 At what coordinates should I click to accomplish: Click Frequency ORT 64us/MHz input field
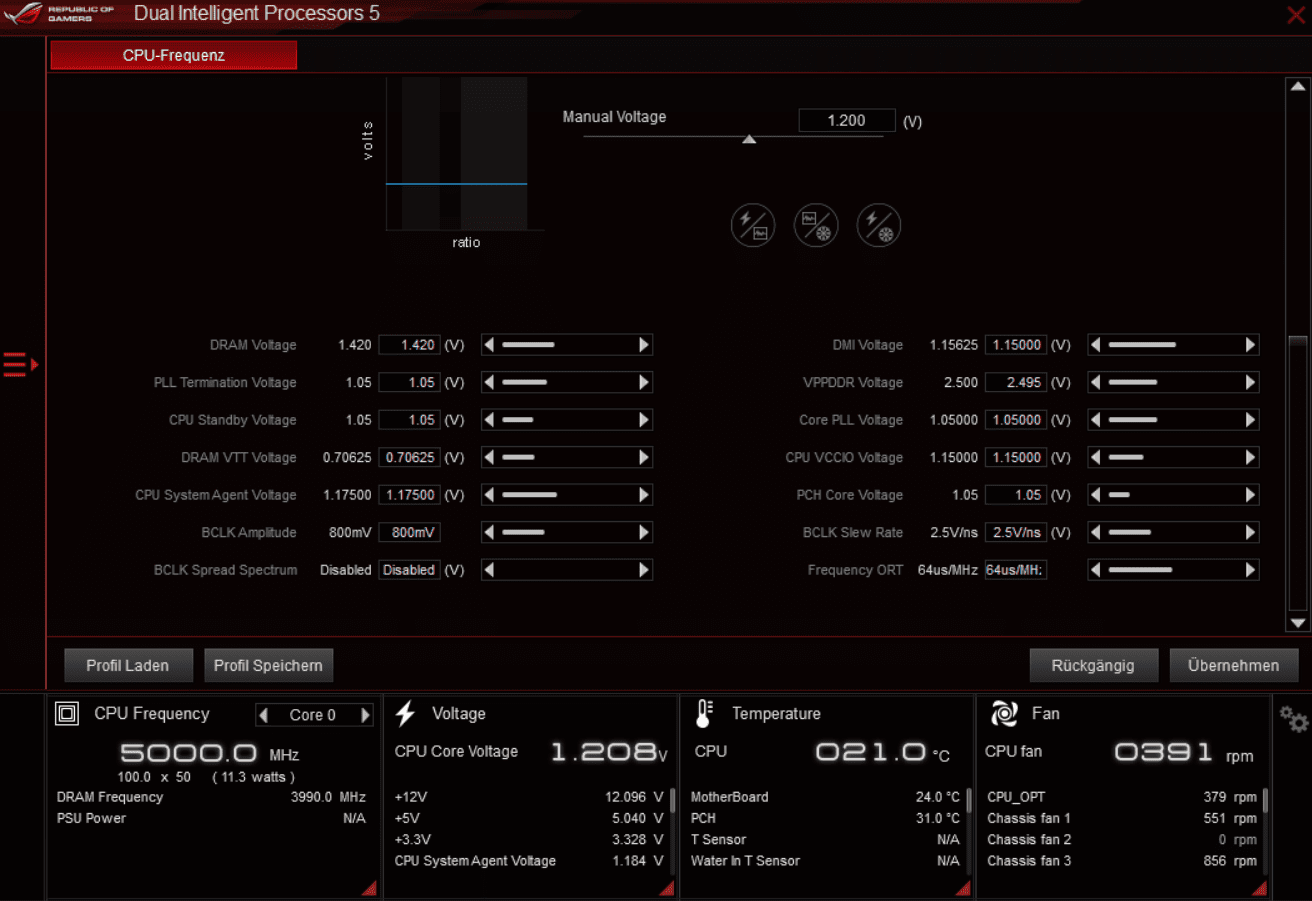[x=1016, y=570]
